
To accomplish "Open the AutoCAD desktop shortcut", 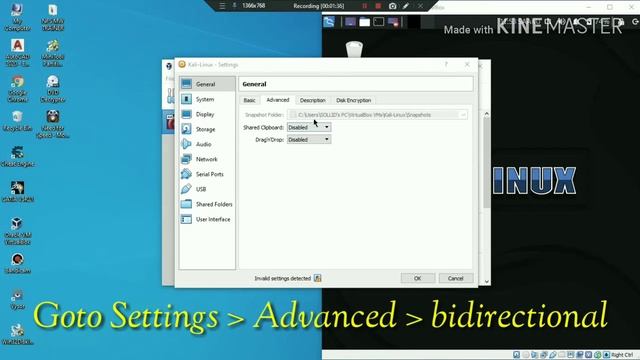I will point(17,53).
